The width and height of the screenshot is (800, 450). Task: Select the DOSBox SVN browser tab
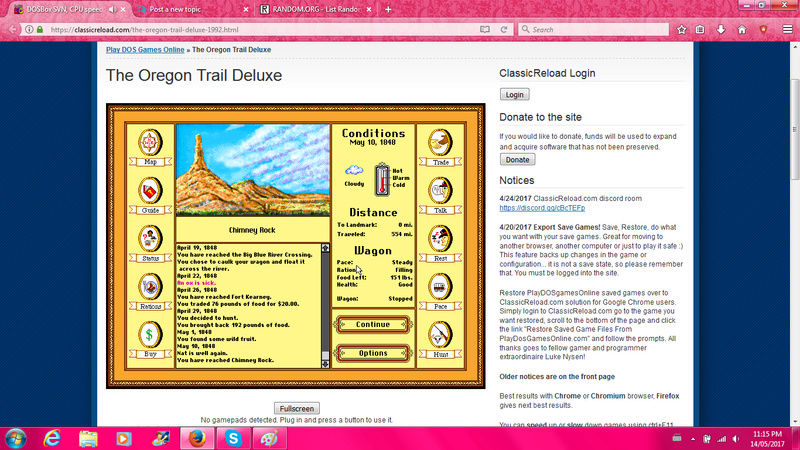[x=65, y=9]
